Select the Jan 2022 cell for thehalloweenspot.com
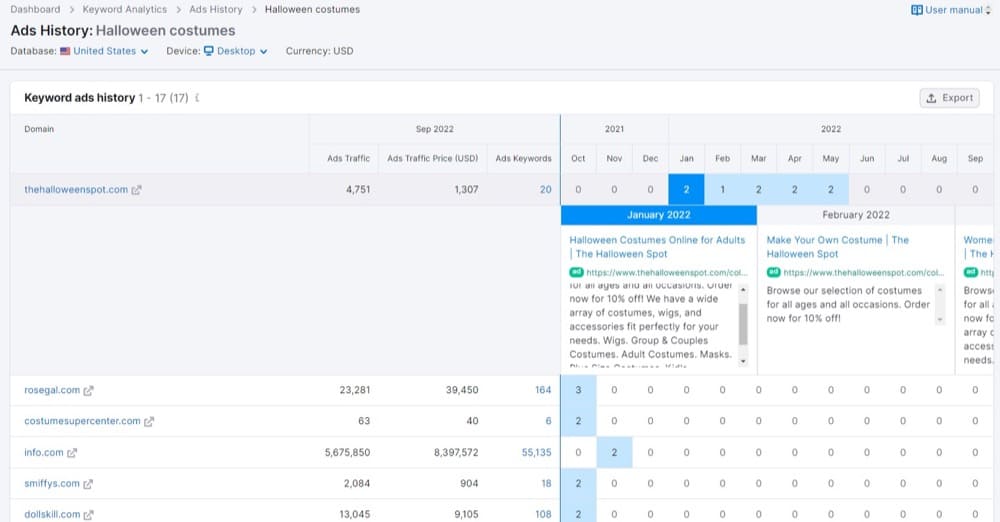The image size is (1000, 522). tap(686, 190)
